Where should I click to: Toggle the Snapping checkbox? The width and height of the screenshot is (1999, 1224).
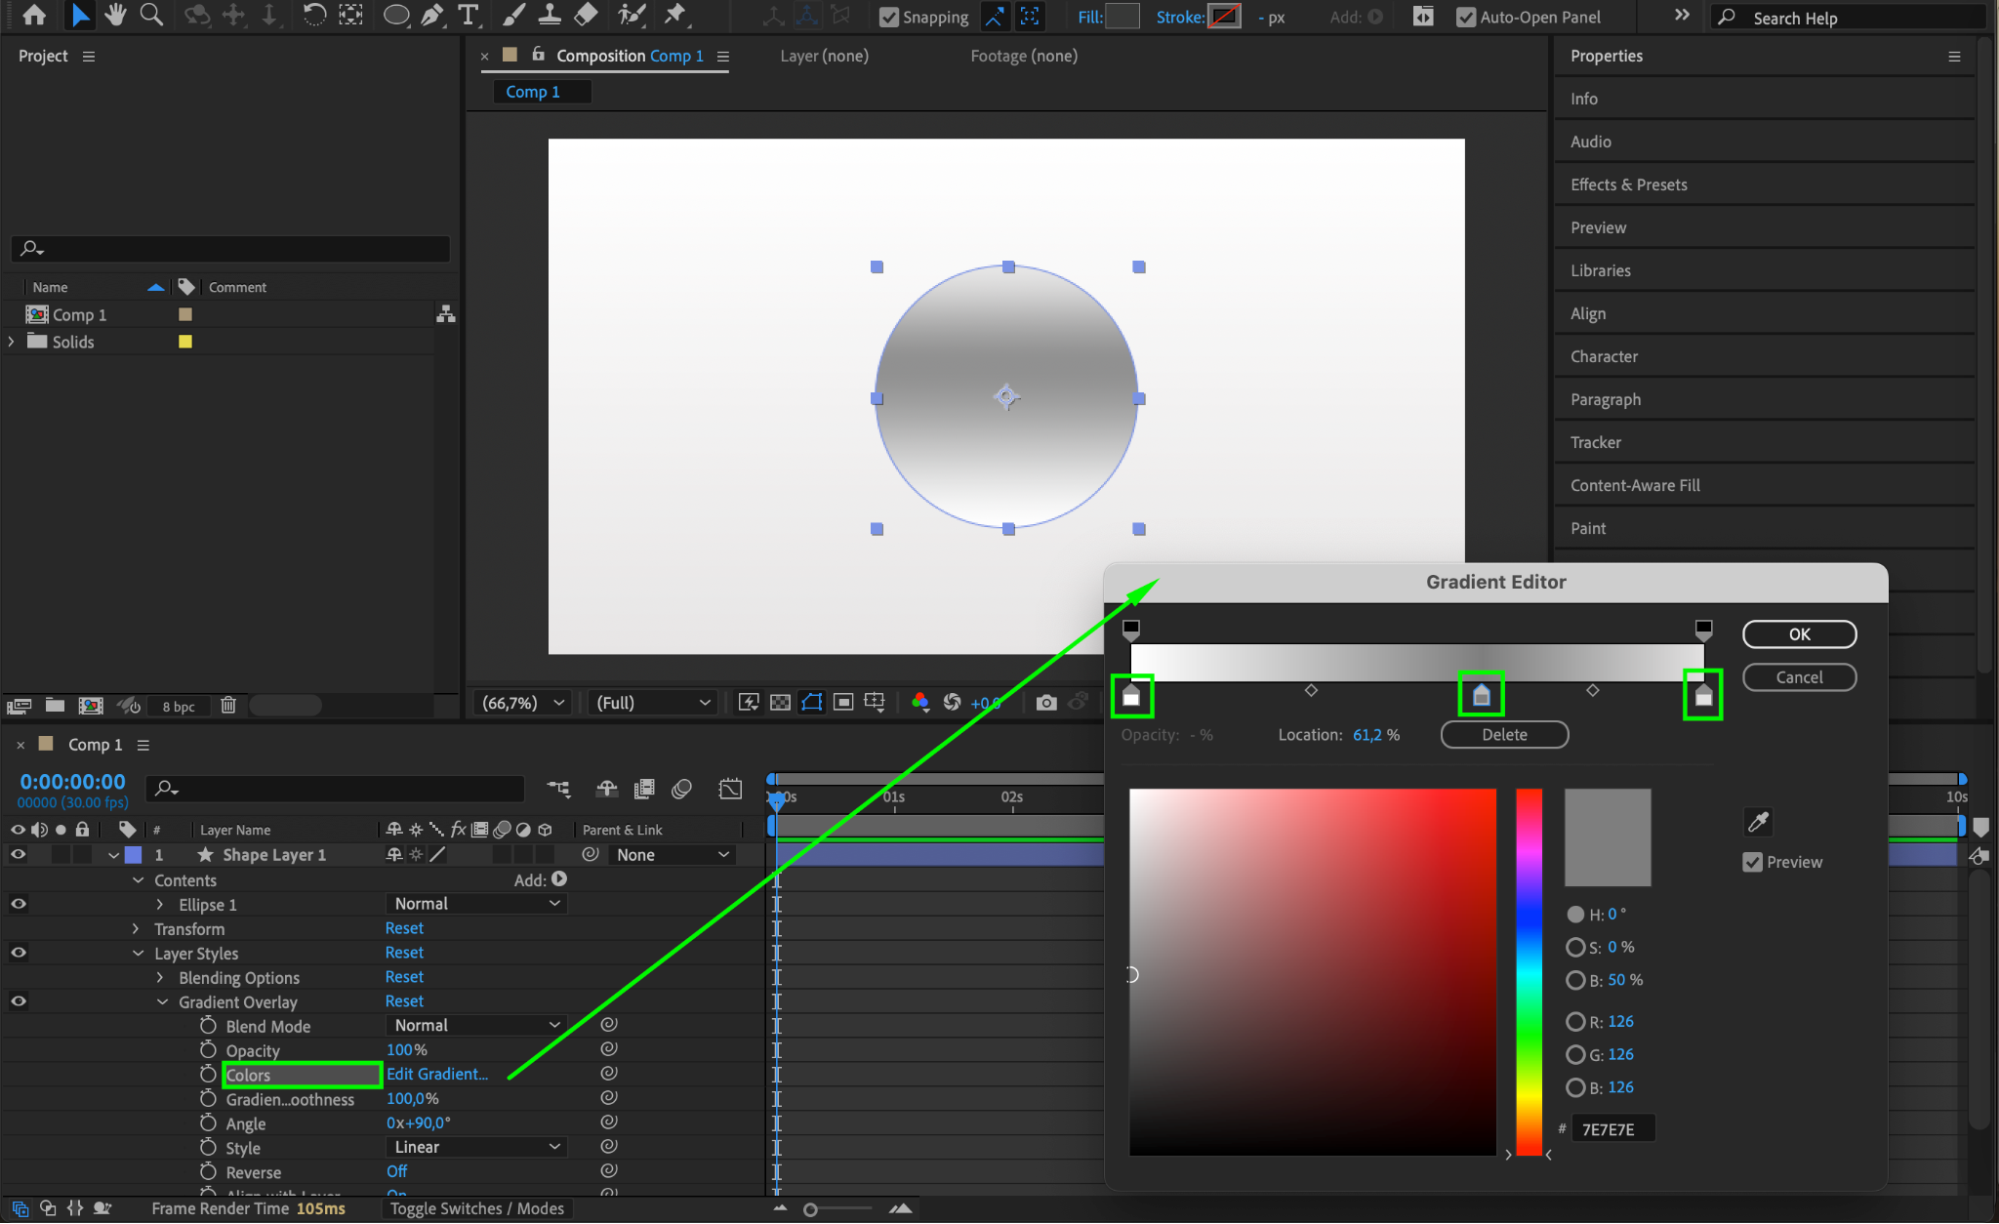pos(889,17)
